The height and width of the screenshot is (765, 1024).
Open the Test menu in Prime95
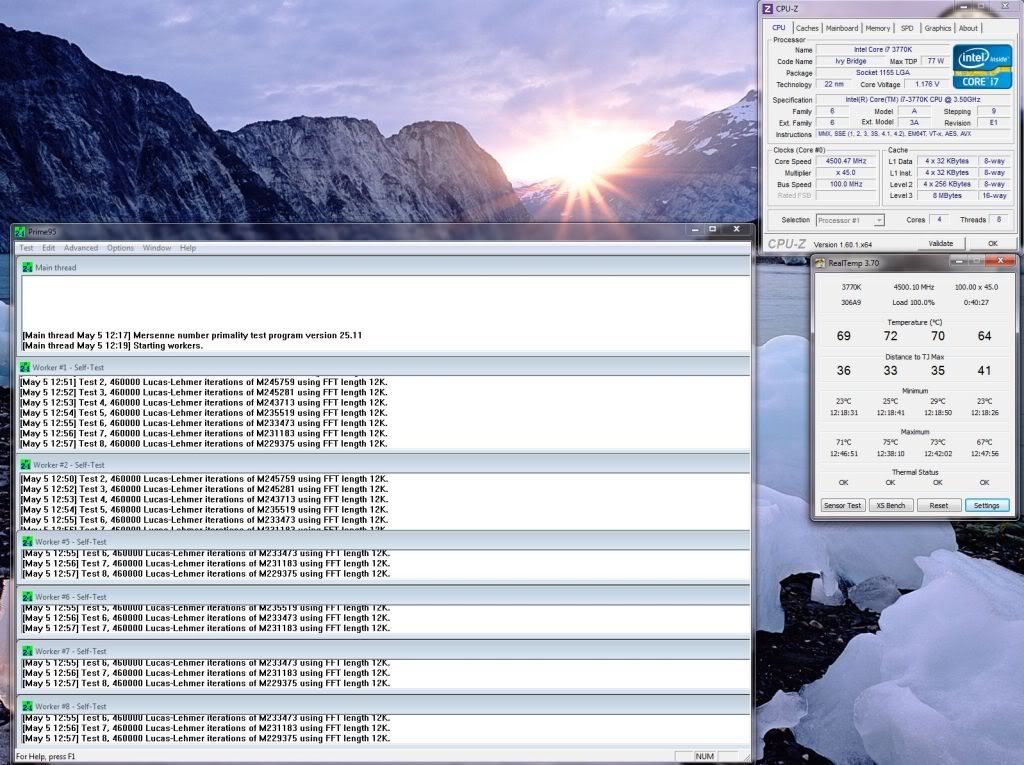[26, 248]
